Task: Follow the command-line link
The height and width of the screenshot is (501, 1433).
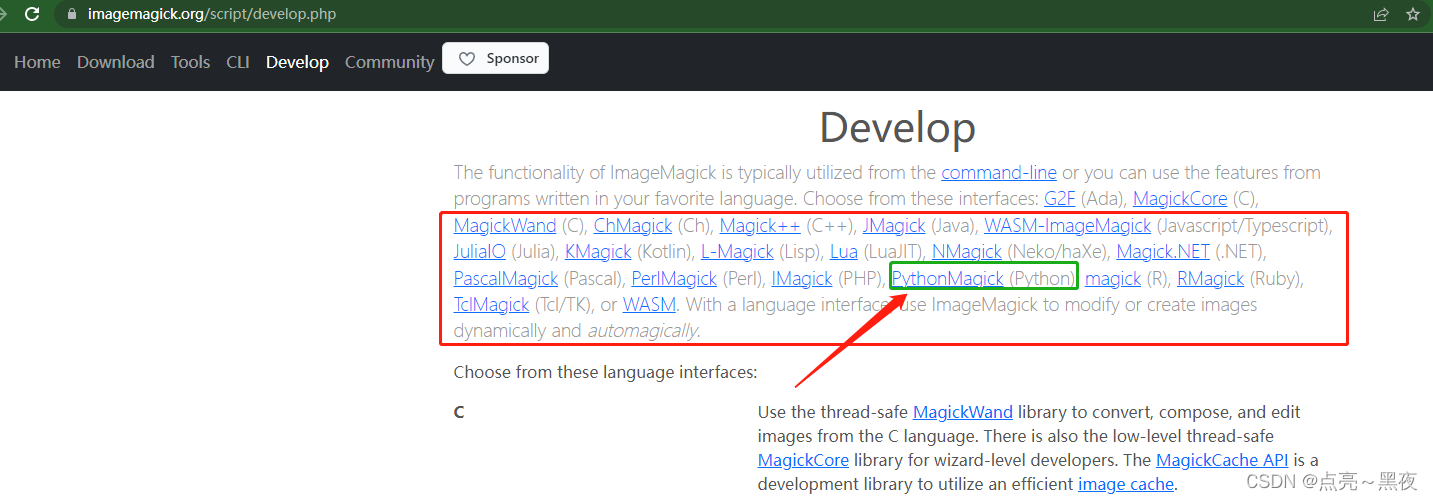Action: click(999, 172)
